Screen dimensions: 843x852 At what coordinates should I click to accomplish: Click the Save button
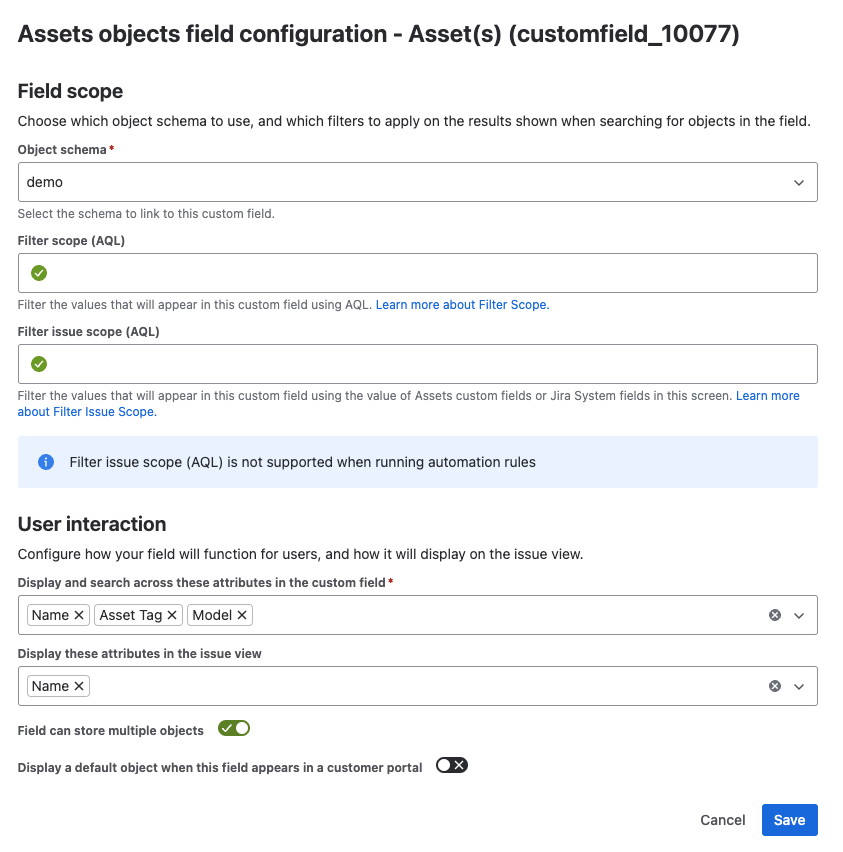789,820
